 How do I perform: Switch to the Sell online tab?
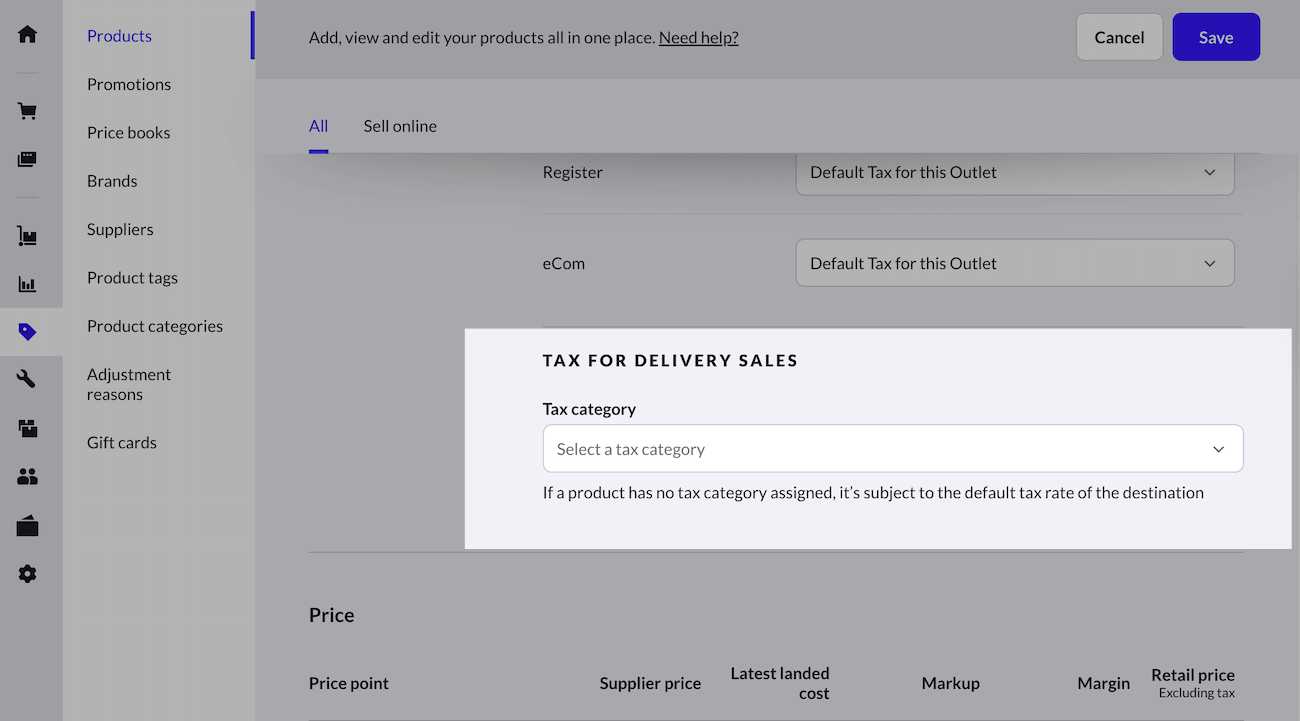pos(400,126)
